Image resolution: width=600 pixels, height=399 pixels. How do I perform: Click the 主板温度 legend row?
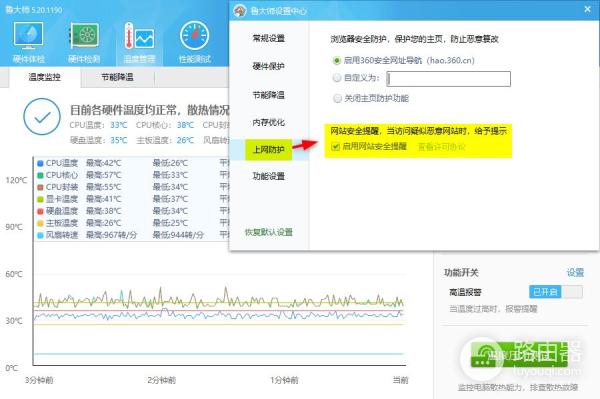(x=132, y=223)
